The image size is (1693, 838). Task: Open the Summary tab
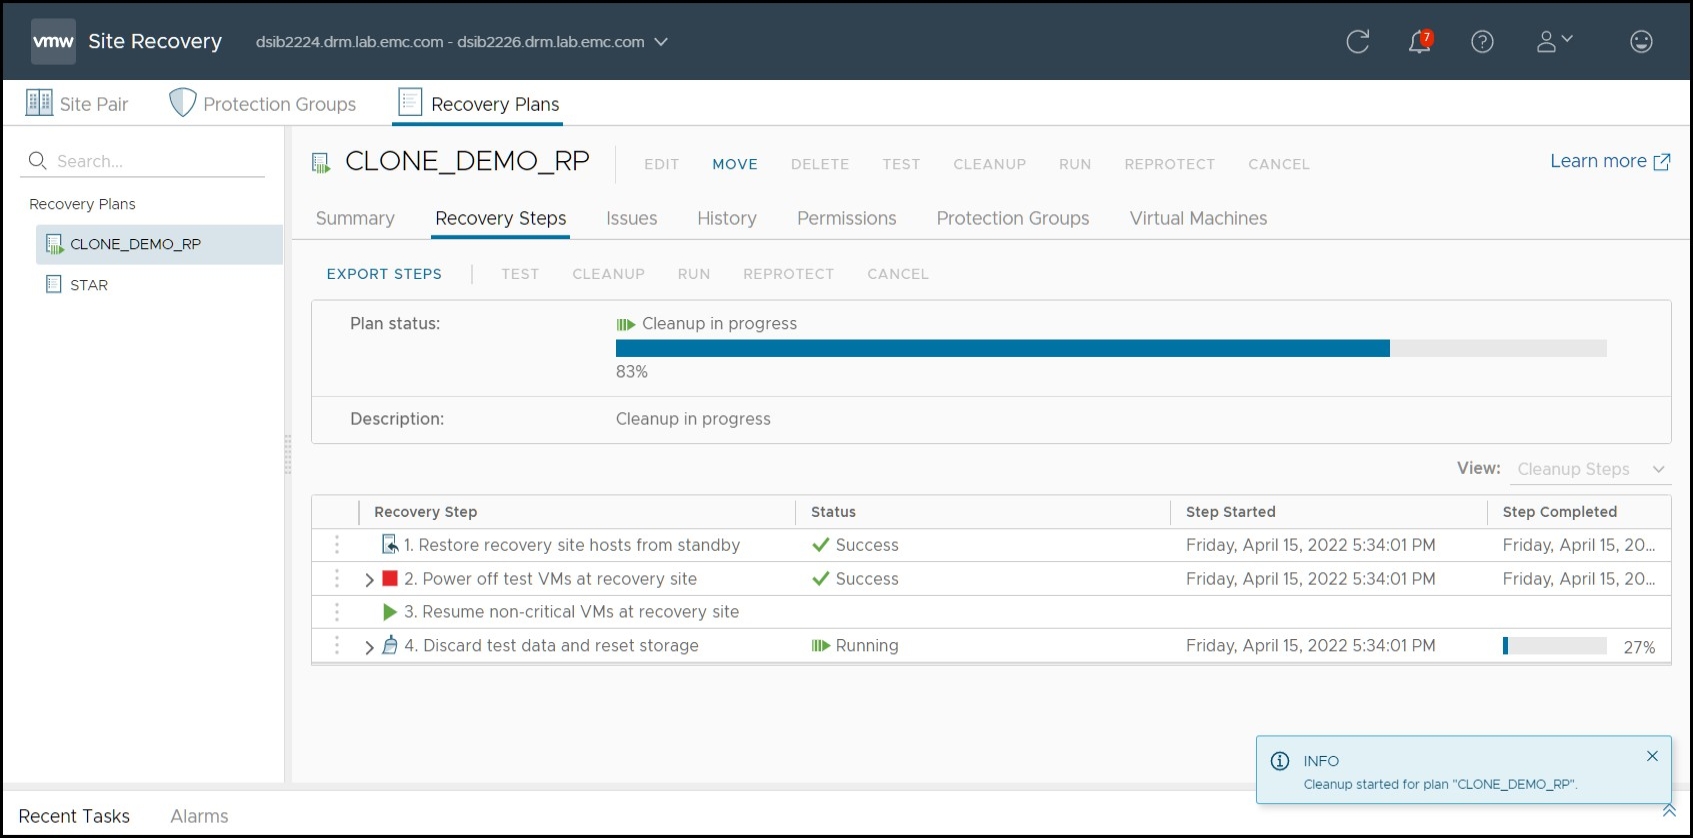(355, 218)
